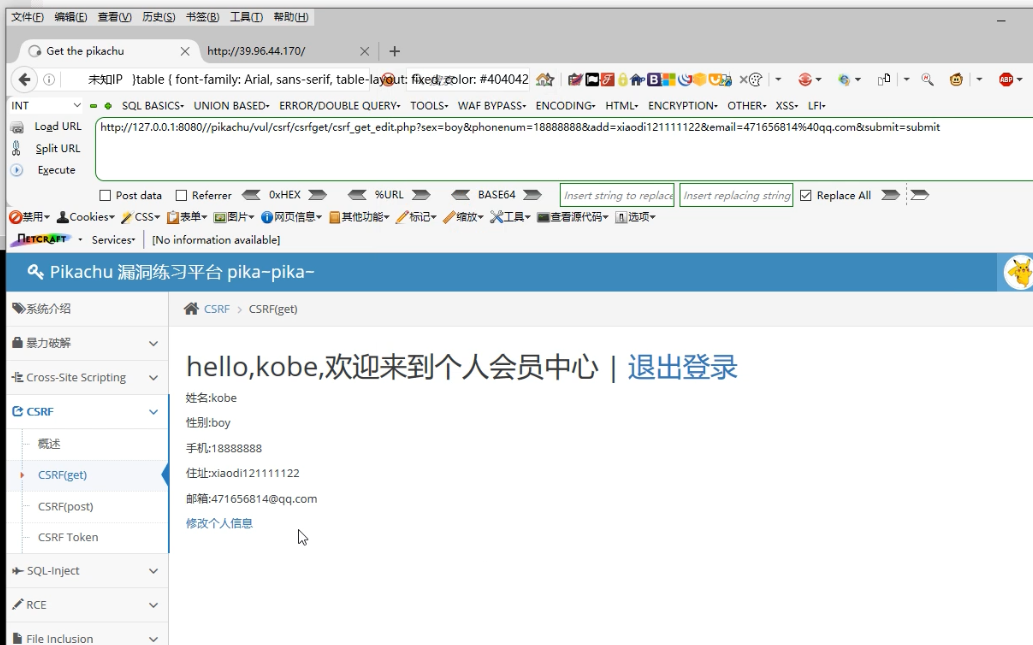Enable the Referrer checkbox
This screenshot has height=645, width=1033.
(x=181, y=194)
